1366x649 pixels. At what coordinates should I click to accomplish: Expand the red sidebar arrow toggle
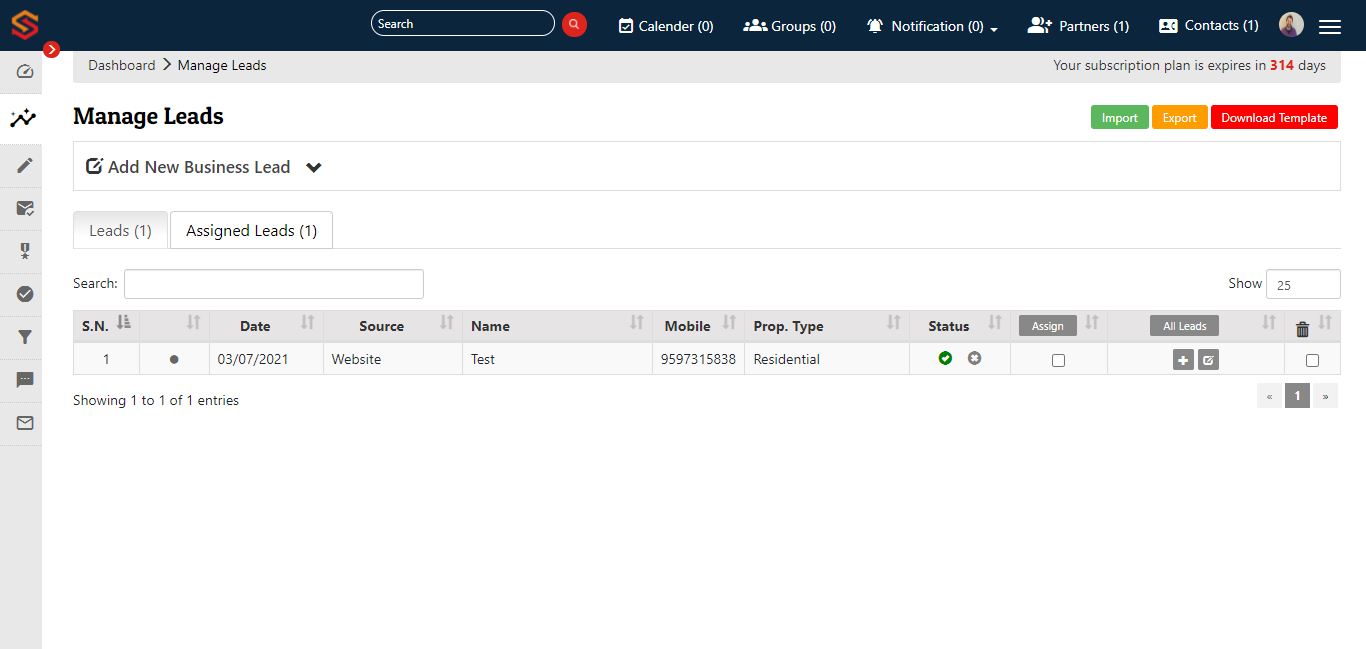point(51,49)
